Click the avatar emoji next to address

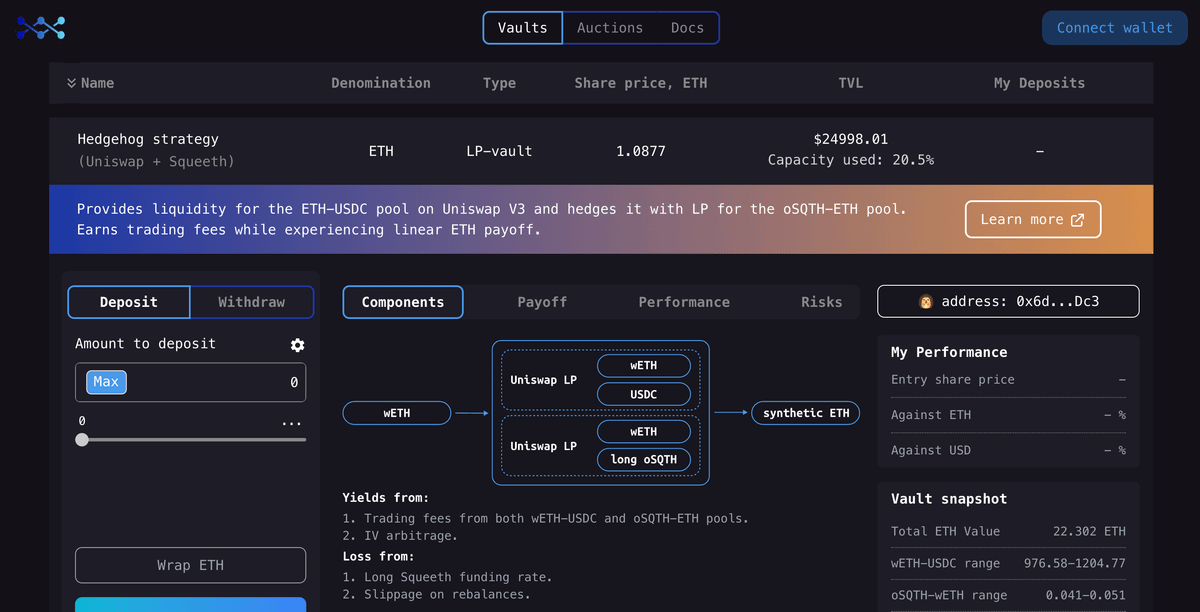[926, 301]
